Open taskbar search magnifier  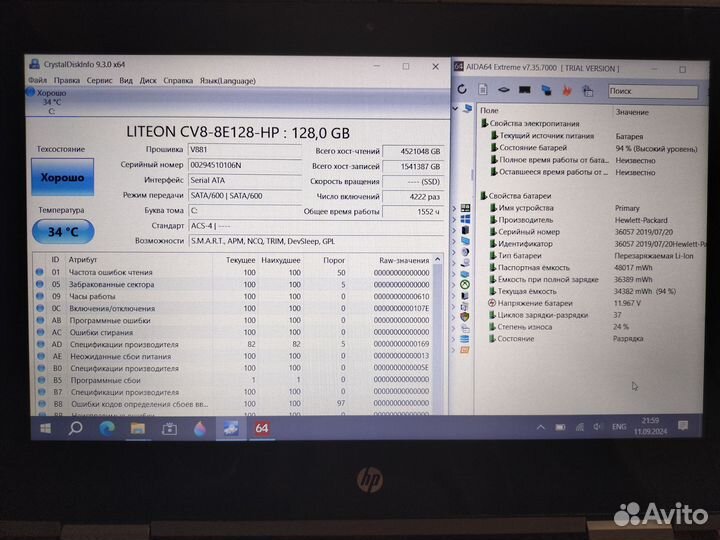pos(75,428)
